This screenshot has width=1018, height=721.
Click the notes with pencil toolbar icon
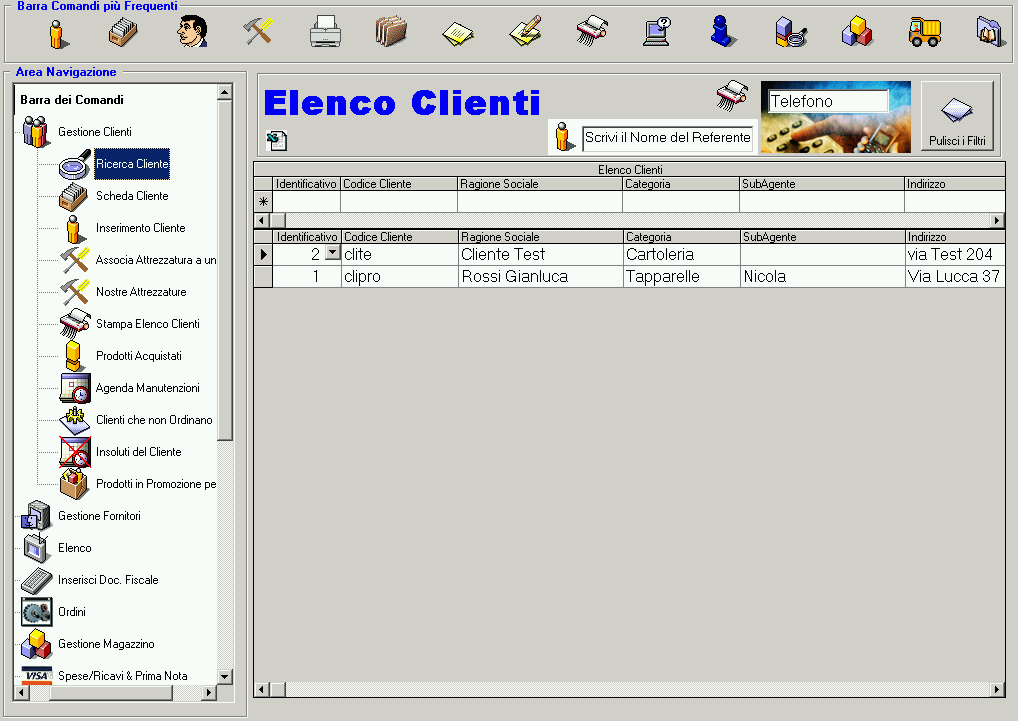pyautogui.click(x=525, y=32)
